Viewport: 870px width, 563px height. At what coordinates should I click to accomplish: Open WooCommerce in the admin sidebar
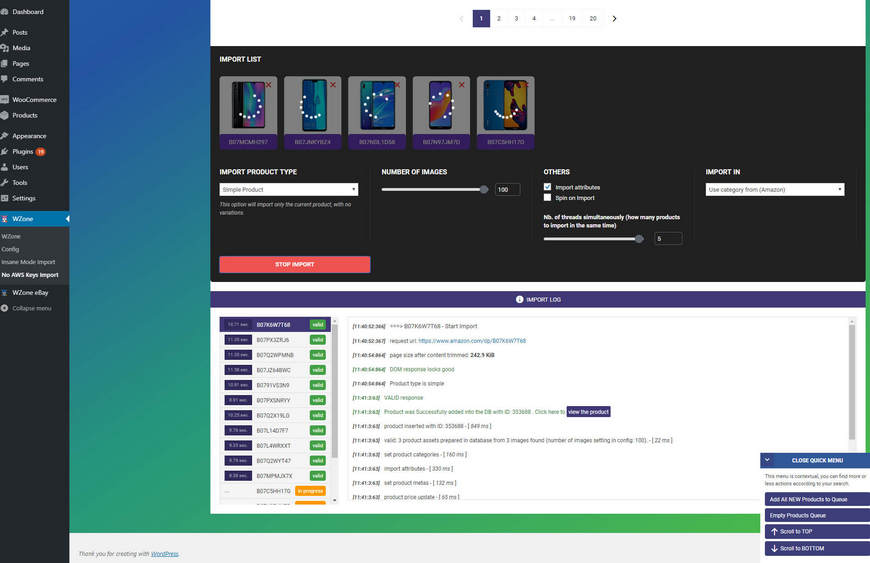pos(32,100)
